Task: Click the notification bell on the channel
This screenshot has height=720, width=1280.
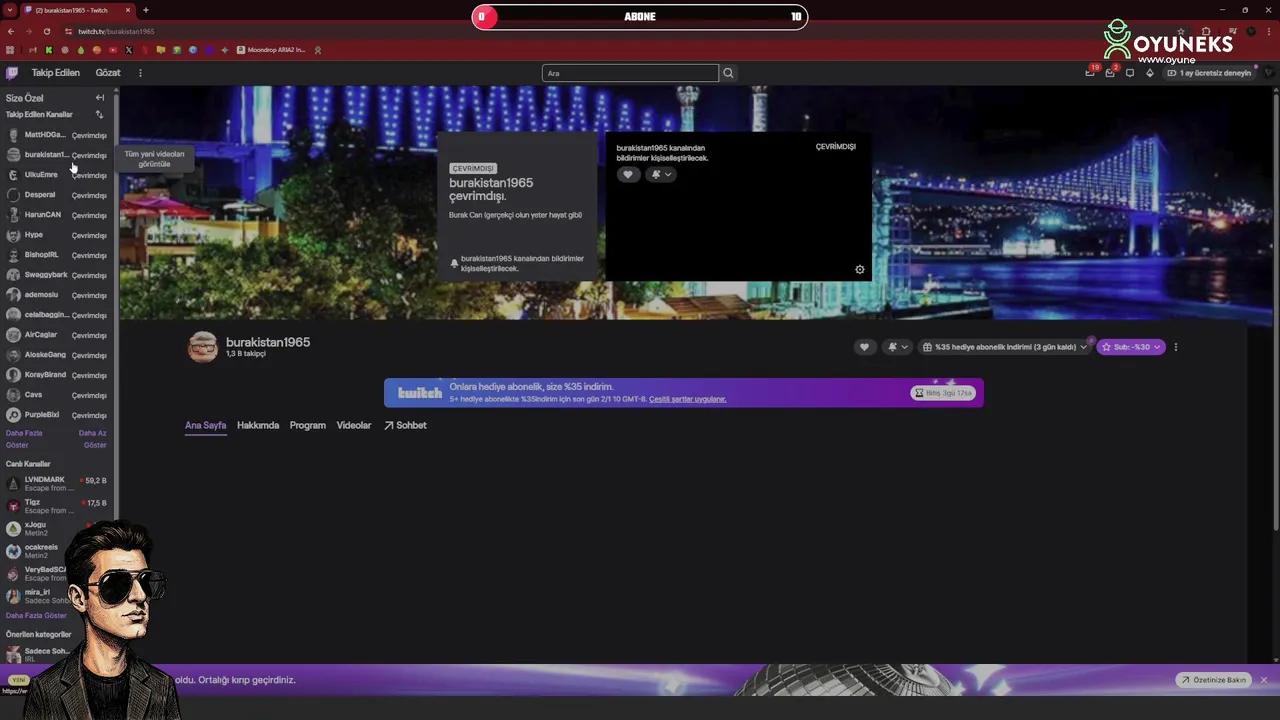Action: pyautogui.click(x=891, y=347)
